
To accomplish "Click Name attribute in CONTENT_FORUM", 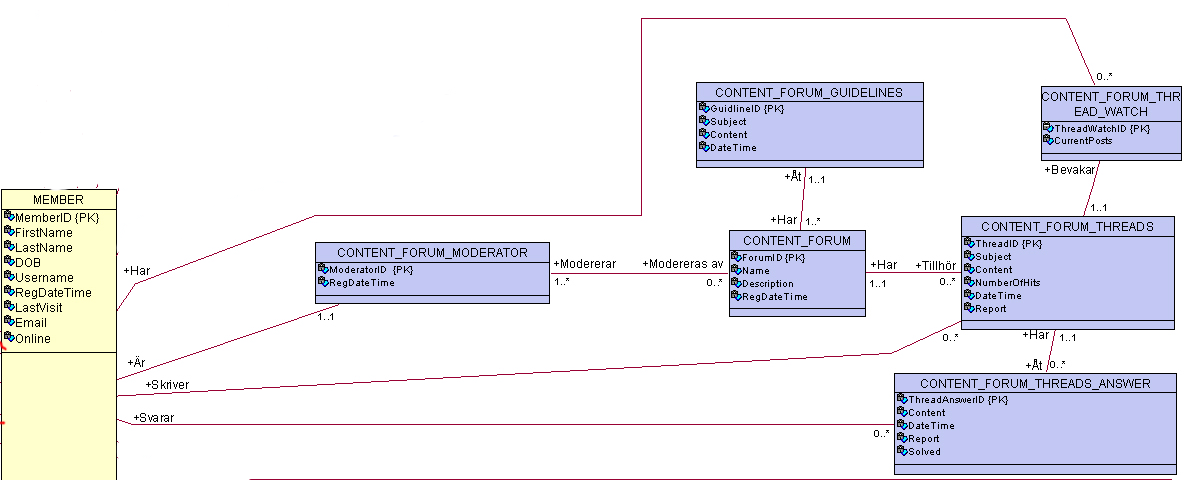I will coord(756,271).
